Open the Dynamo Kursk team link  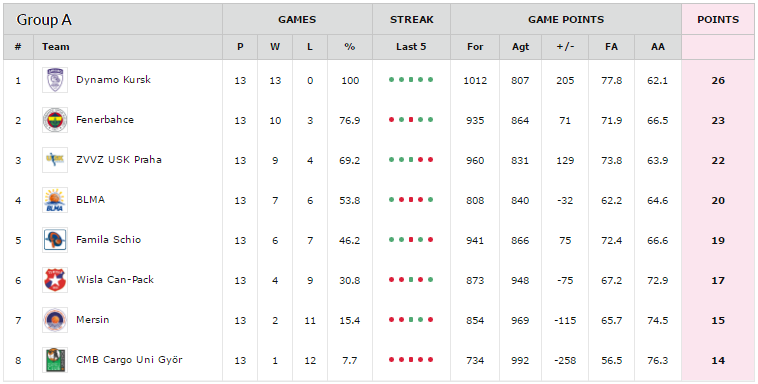click(x=113, y=80)
